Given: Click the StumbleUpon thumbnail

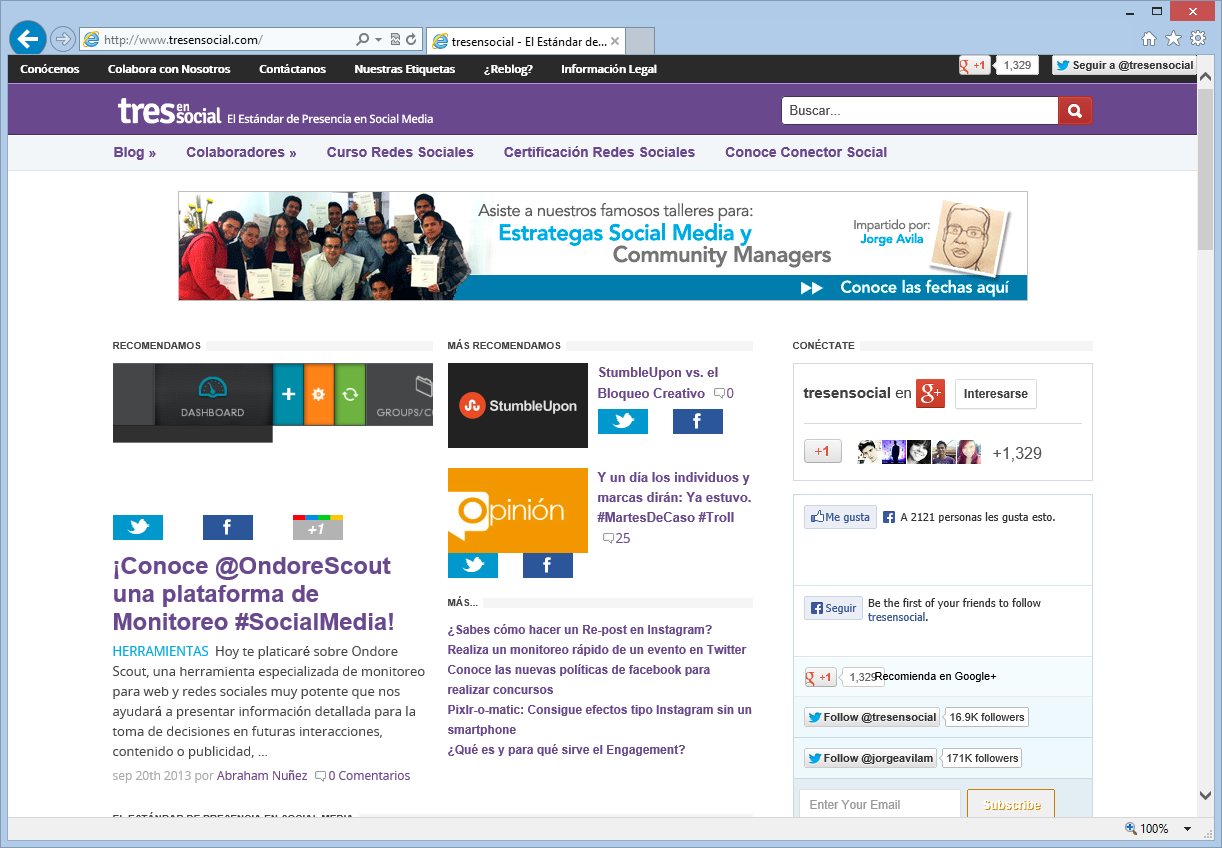Looking at the screenshot, I should tap(518, 405).
